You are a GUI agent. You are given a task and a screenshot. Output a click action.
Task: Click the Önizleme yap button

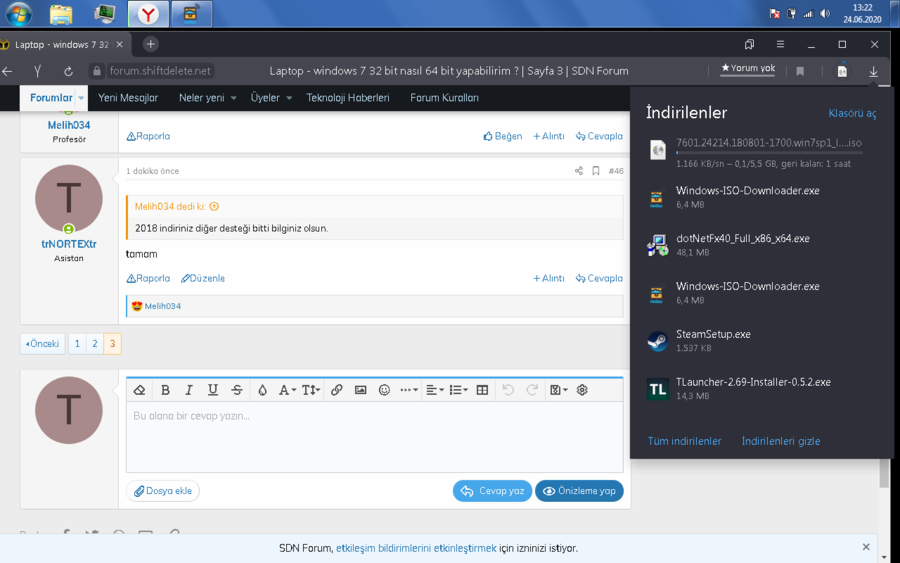click(x=579, y=491)
